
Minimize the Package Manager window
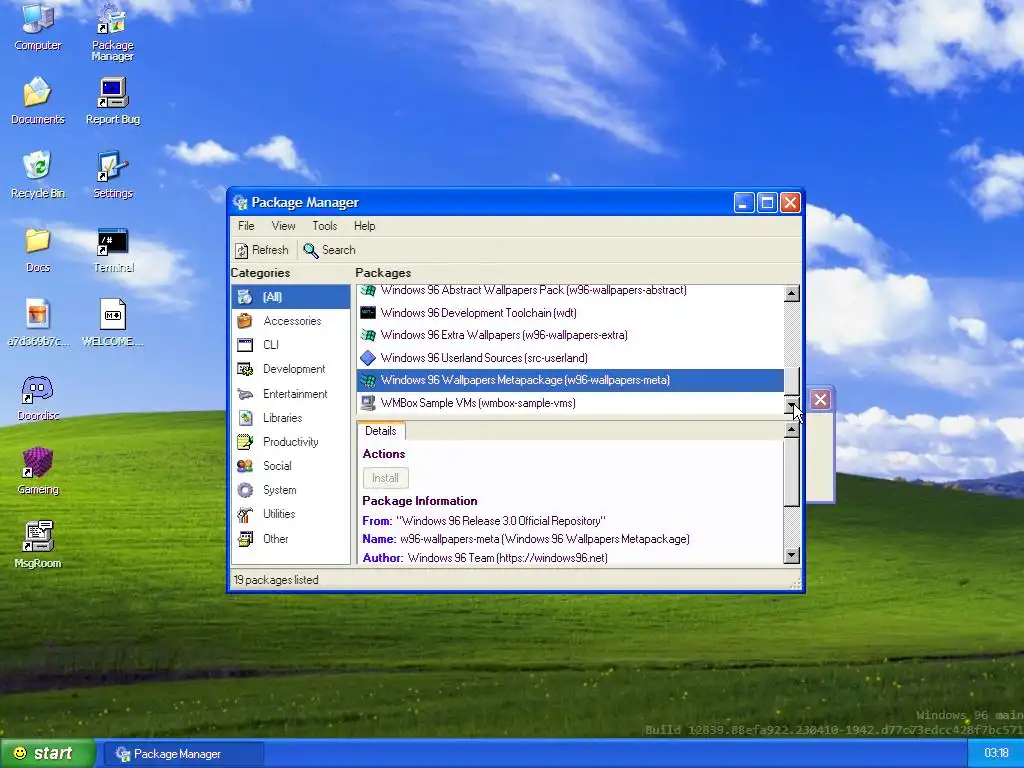point(744,202)
